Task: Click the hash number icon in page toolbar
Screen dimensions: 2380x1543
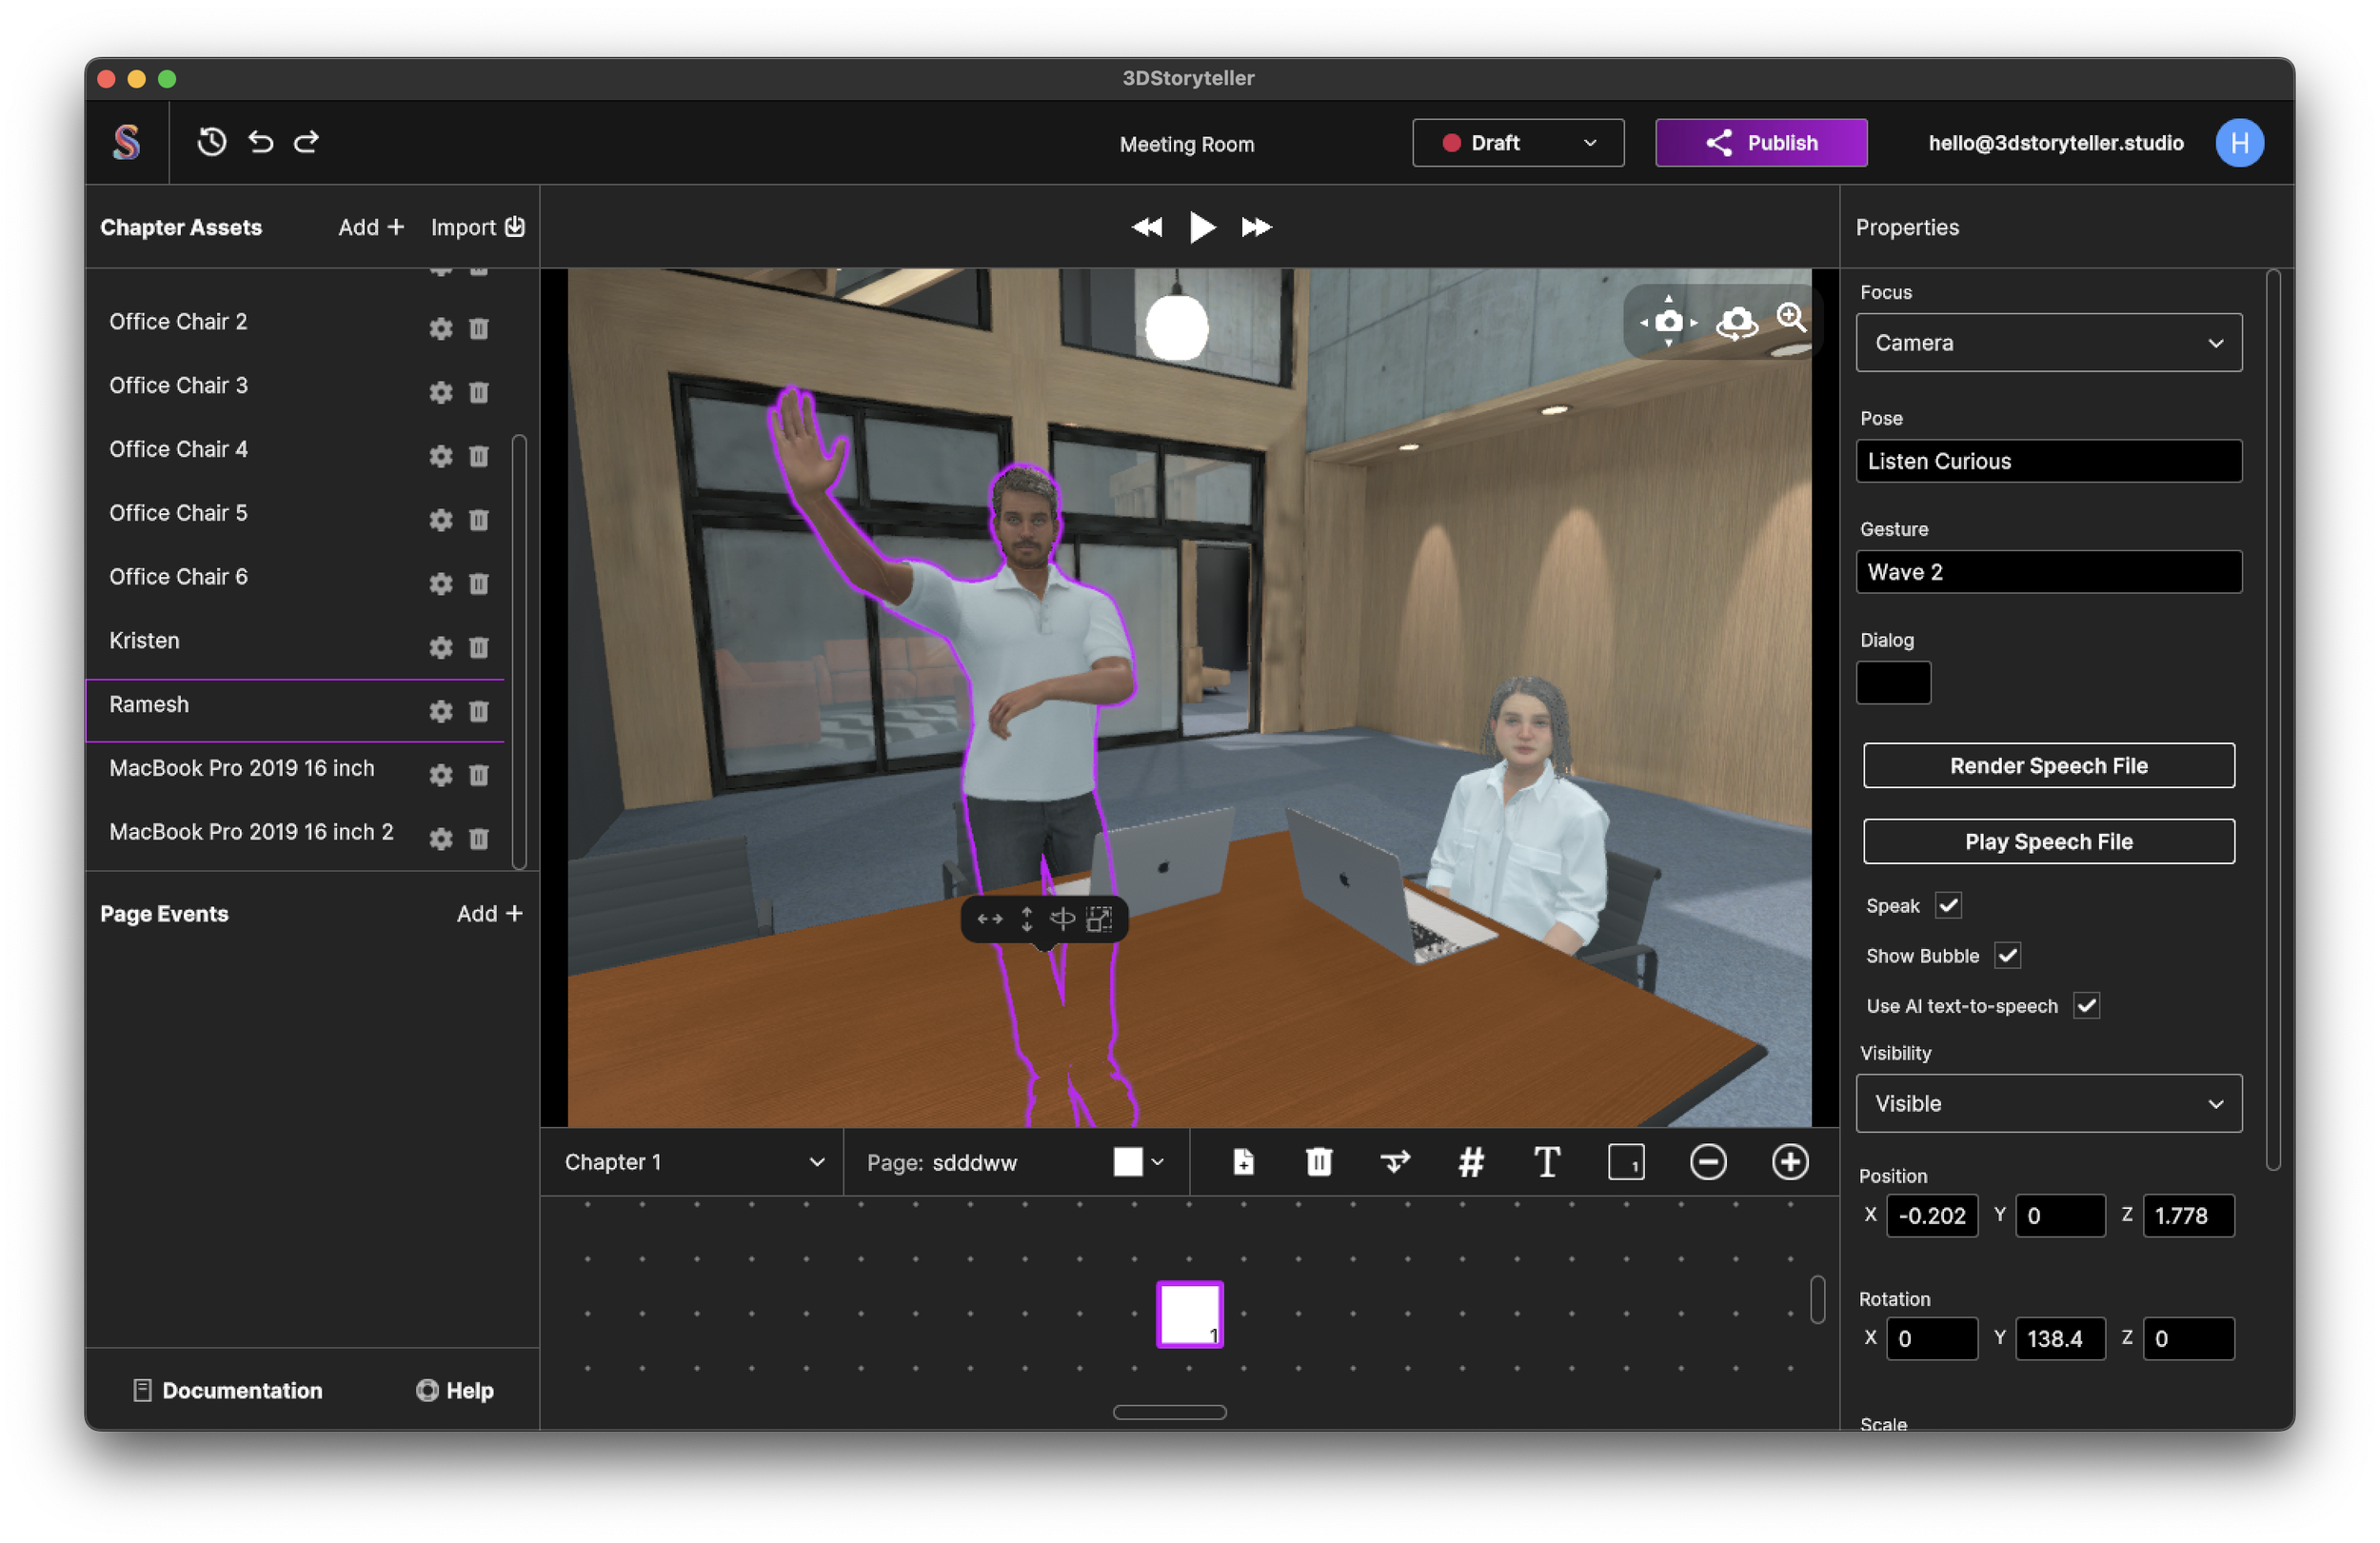Action: coord(1470,1162)
